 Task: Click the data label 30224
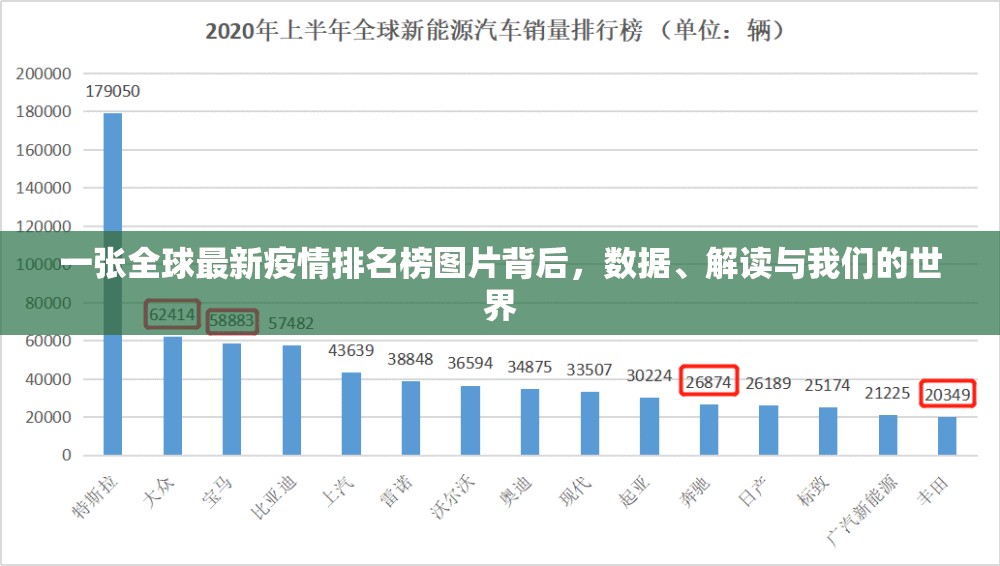click(649, 376)
